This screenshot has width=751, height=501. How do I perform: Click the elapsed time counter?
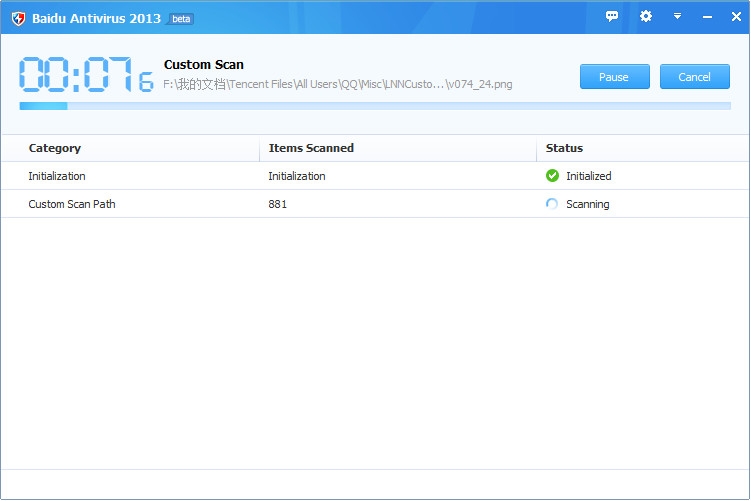click(x=86, y=74)
